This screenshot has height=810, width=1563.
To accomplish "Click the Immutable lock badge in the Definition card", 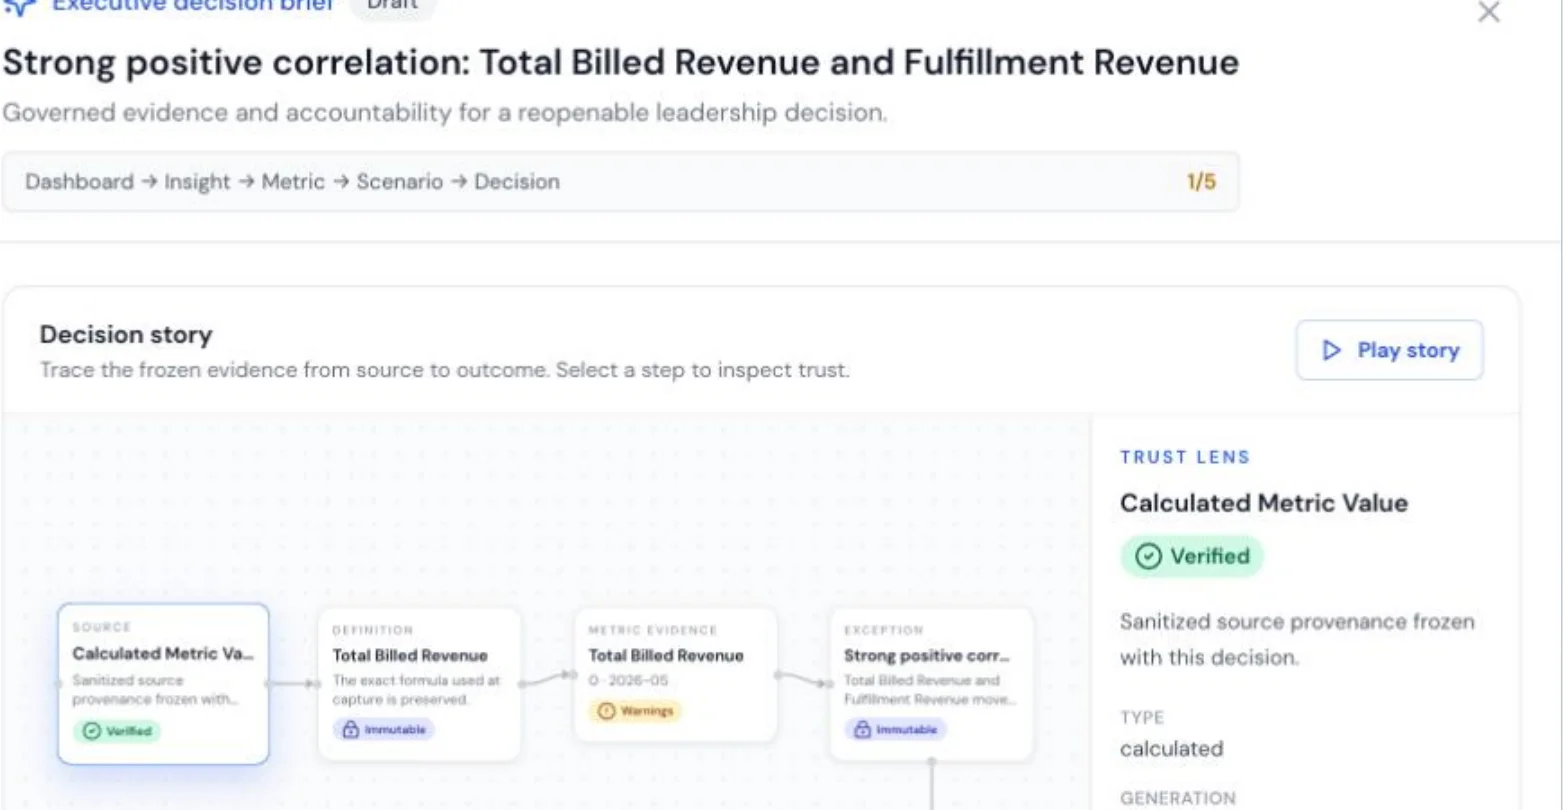I will pos(384,730).
